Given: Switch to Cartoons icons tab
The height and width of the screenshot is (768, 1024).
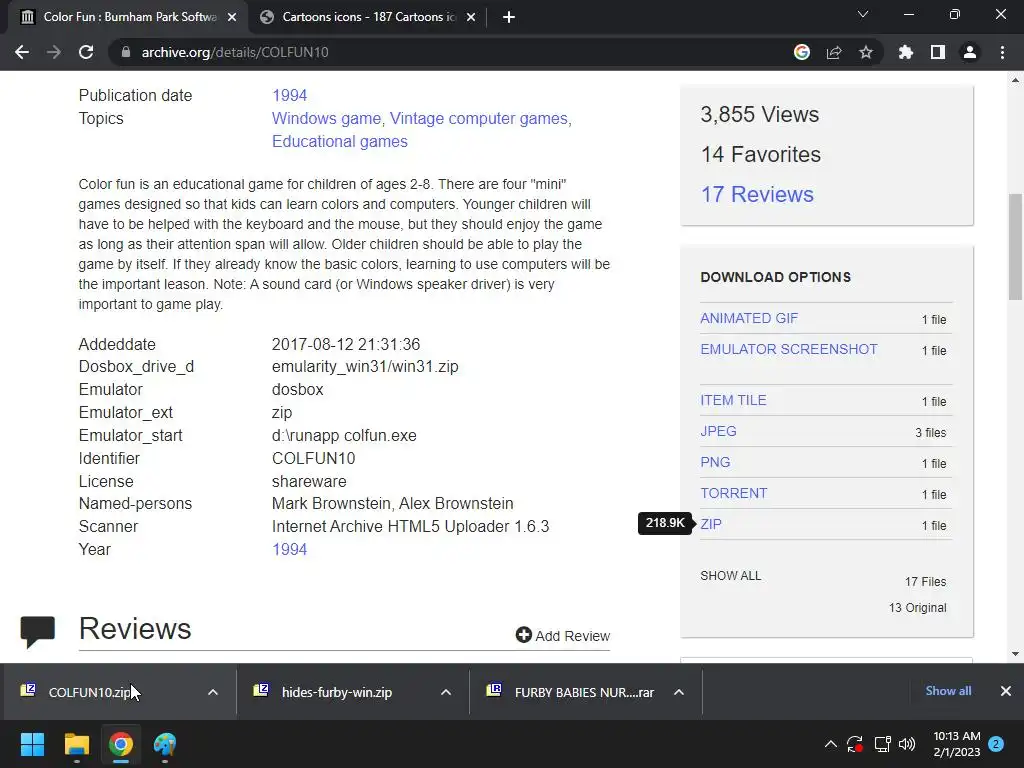Looking at the screenshot, I should 367,17.
